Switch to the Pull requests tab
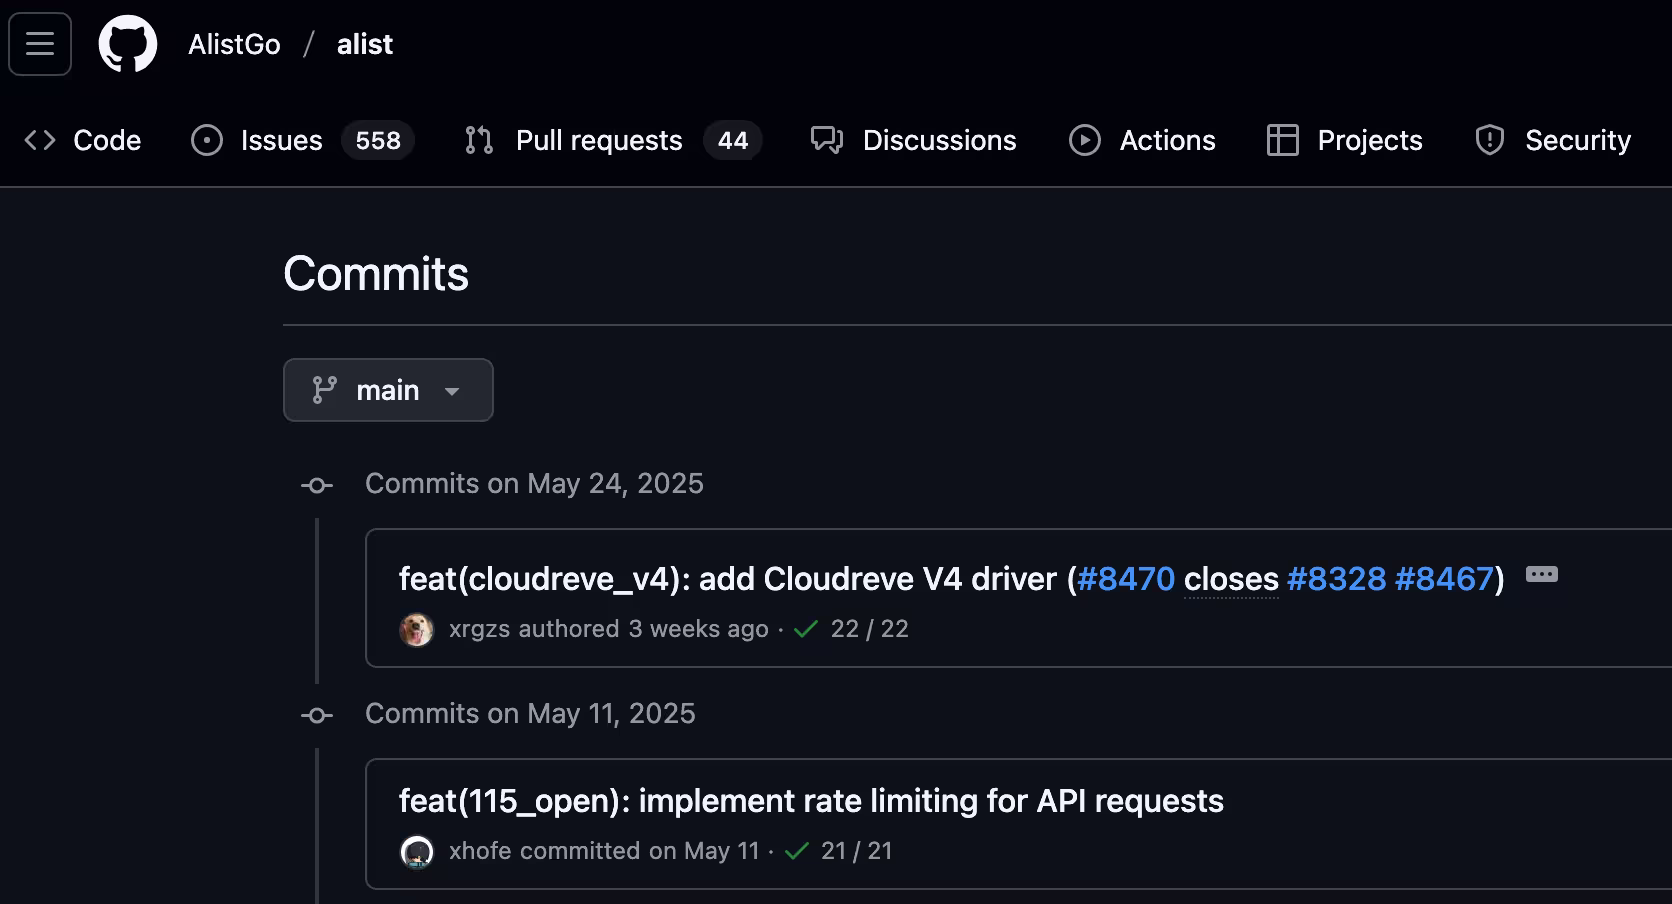 coord(613,140)
